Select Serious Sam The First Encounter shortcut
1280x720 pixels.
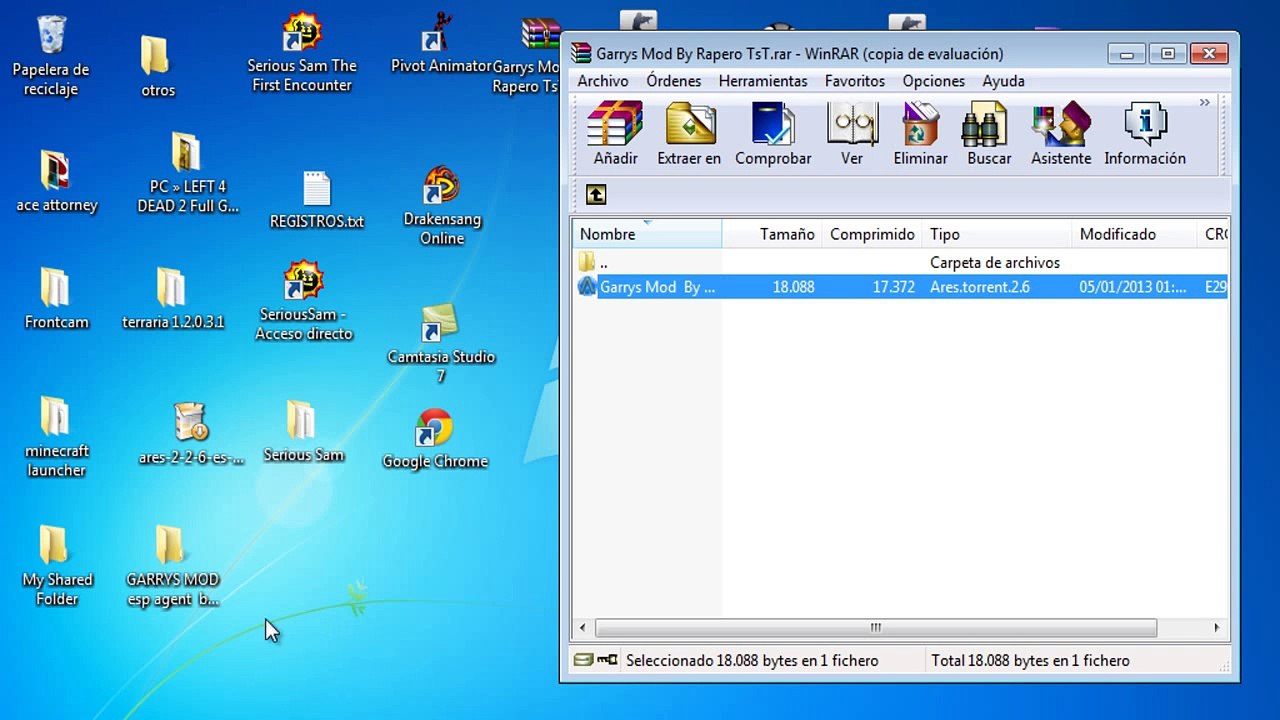(302, 53)
